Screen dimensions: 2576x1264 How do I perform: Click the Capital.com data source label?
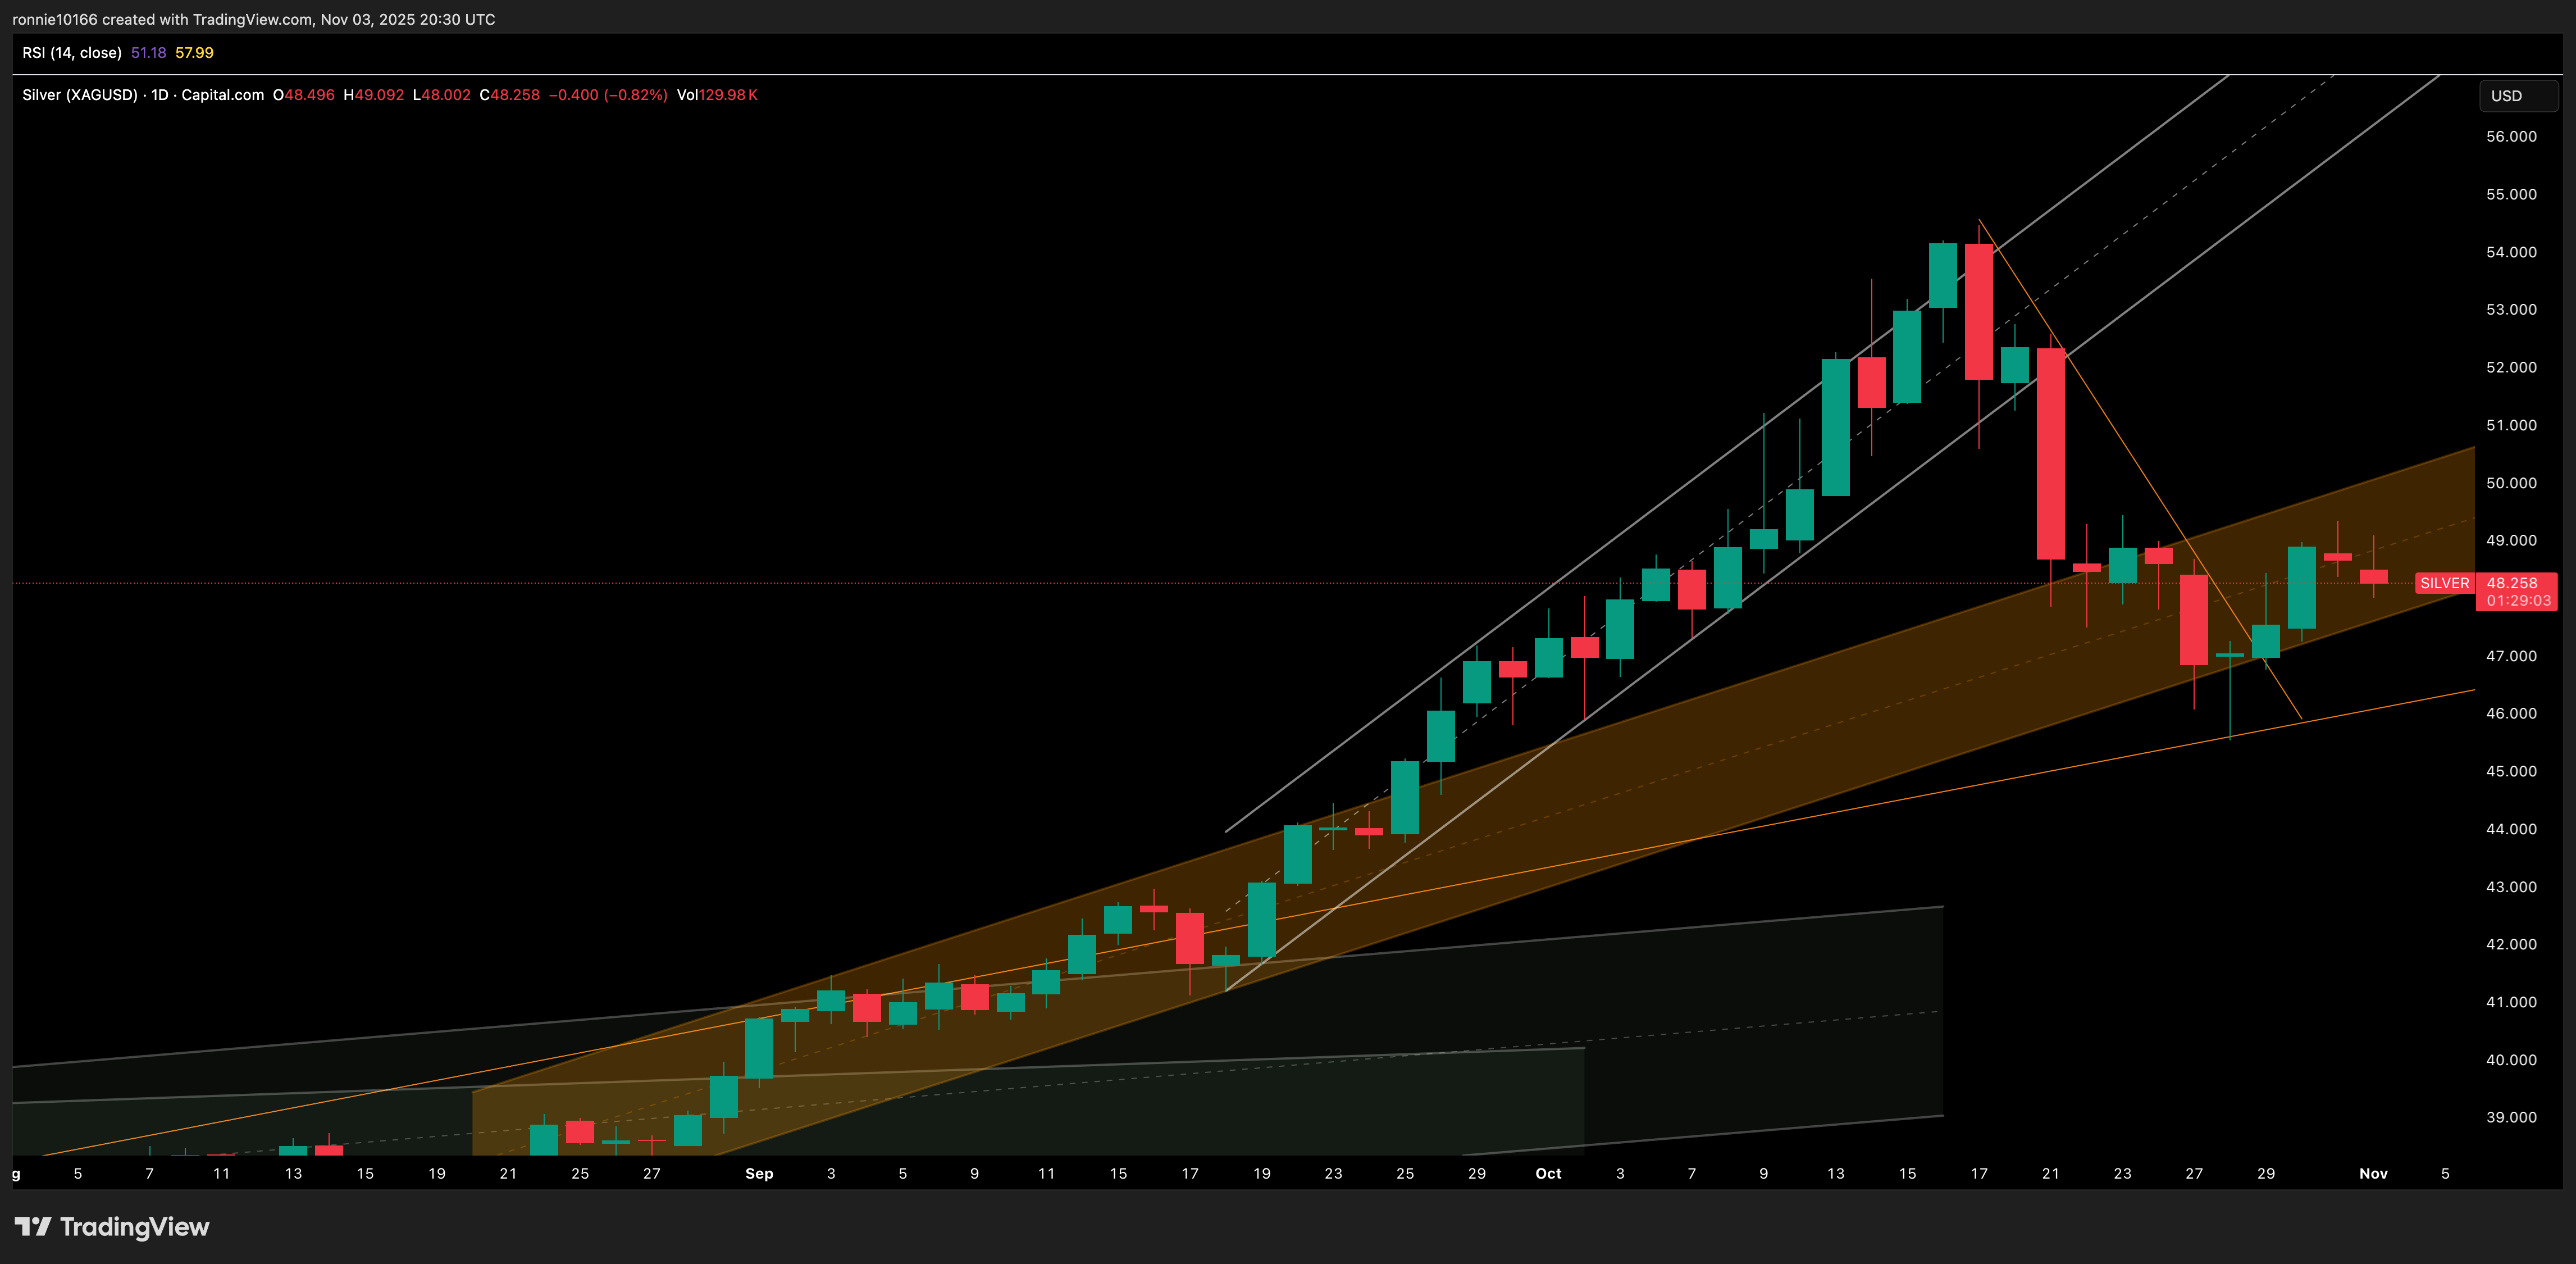[222, 95]
